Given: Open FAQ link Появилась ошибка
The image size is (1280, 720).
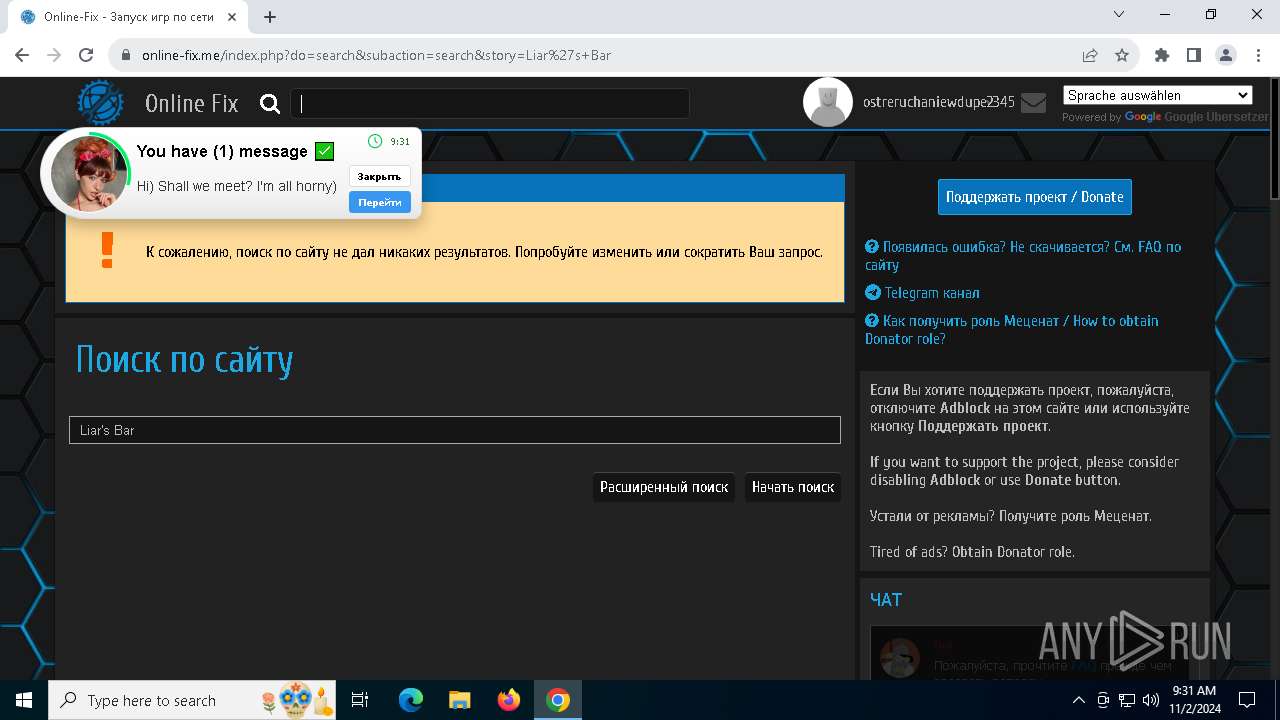Looking at the screenshot, I should tap(1023, 255).
